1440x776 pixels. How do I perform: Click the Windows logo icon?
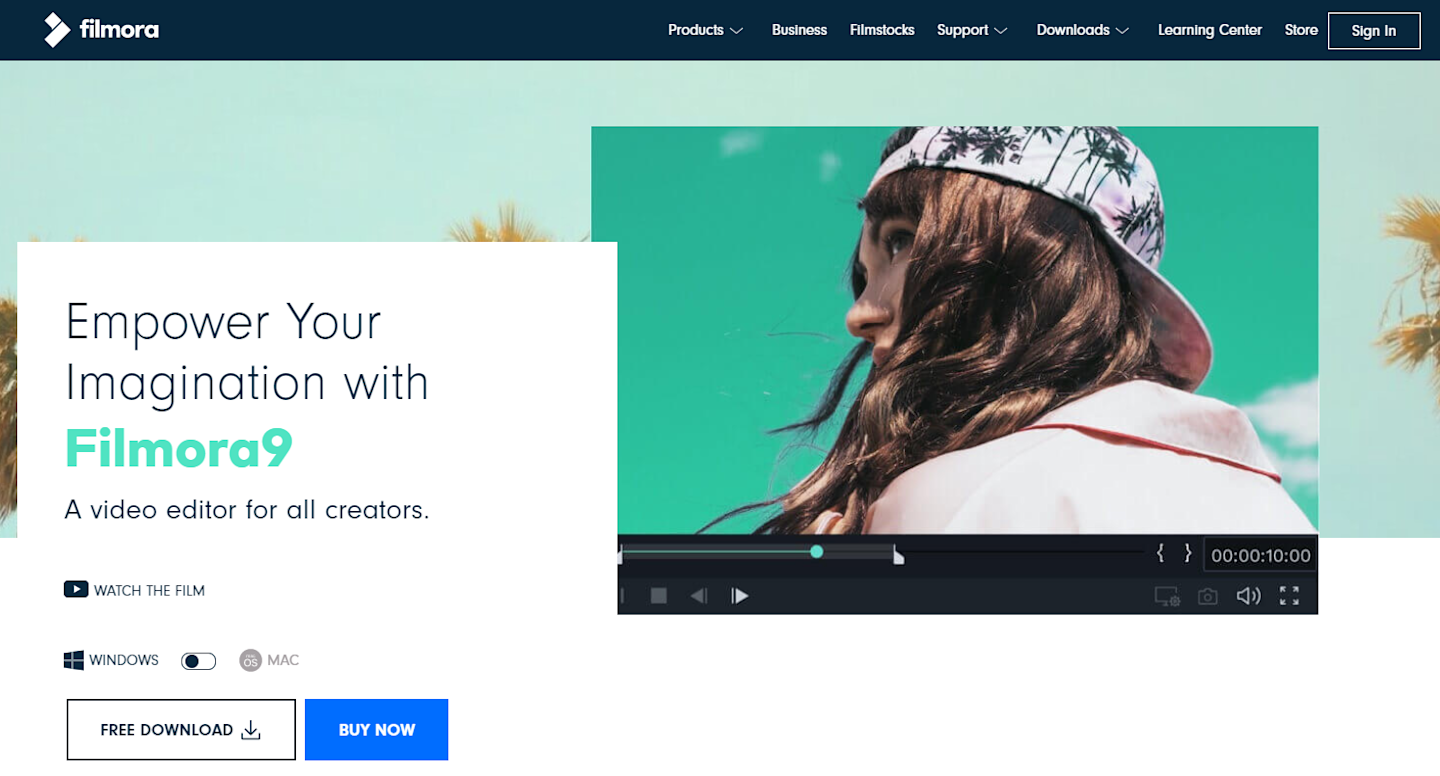74,660
